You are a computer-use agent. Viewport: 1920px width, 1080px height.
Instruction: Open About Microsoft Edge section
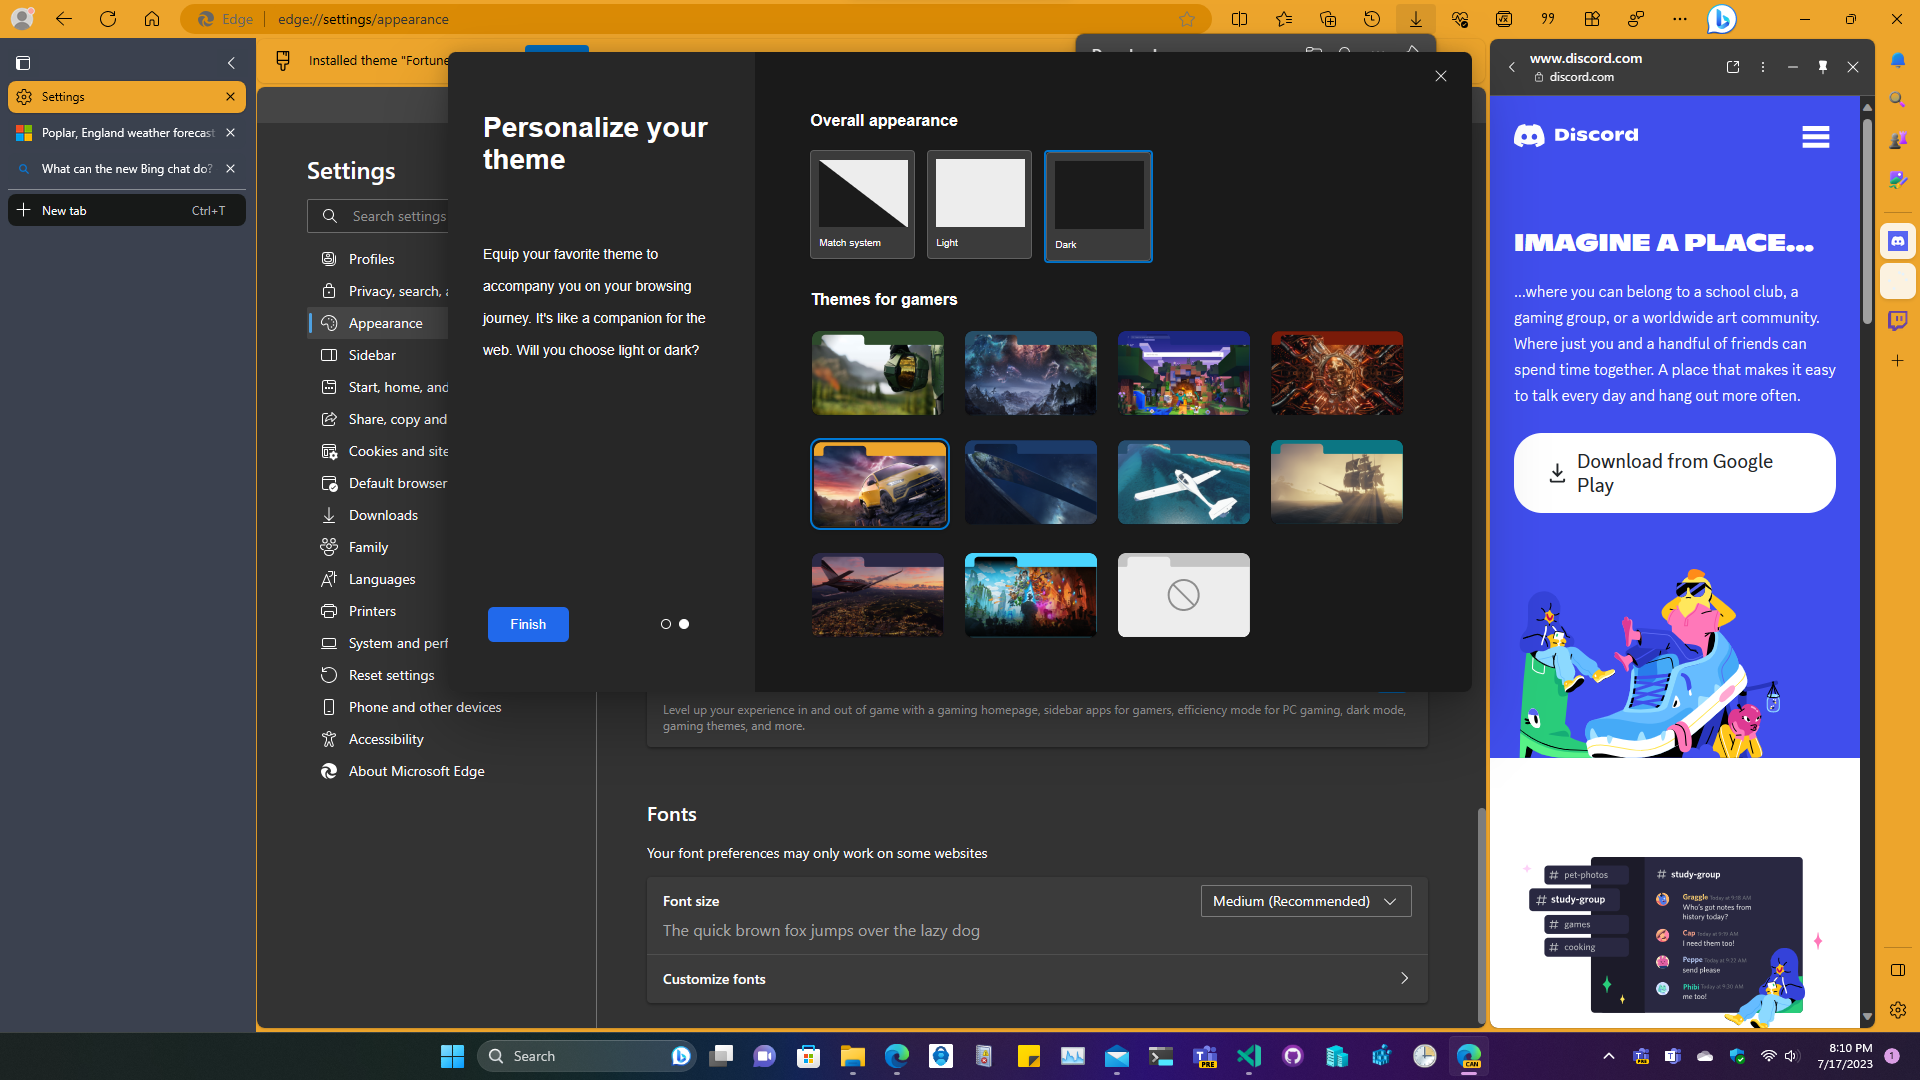point(416,771)
